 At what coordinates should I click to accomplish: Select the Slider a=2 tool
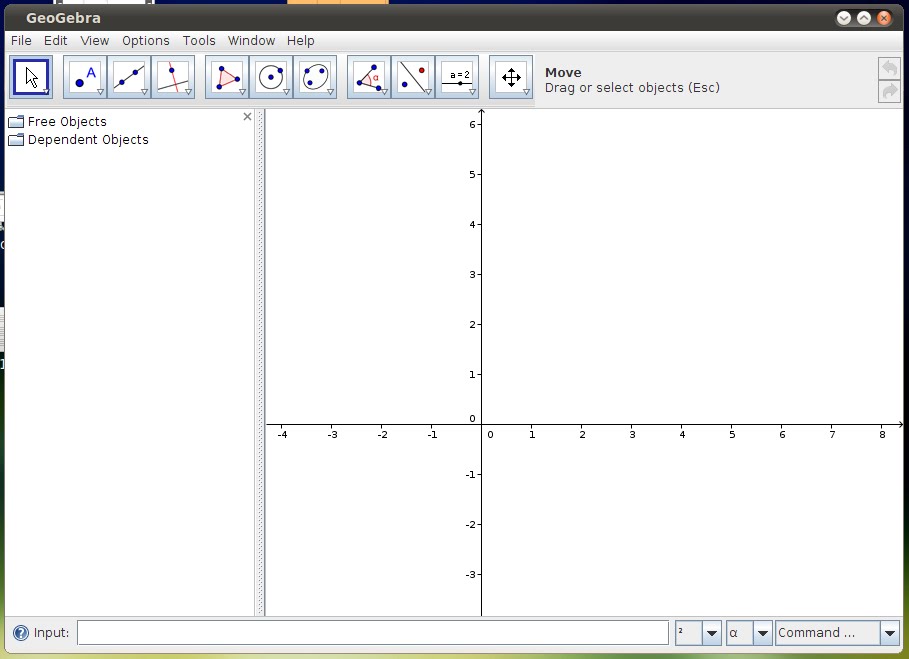[x=457, y=77]
